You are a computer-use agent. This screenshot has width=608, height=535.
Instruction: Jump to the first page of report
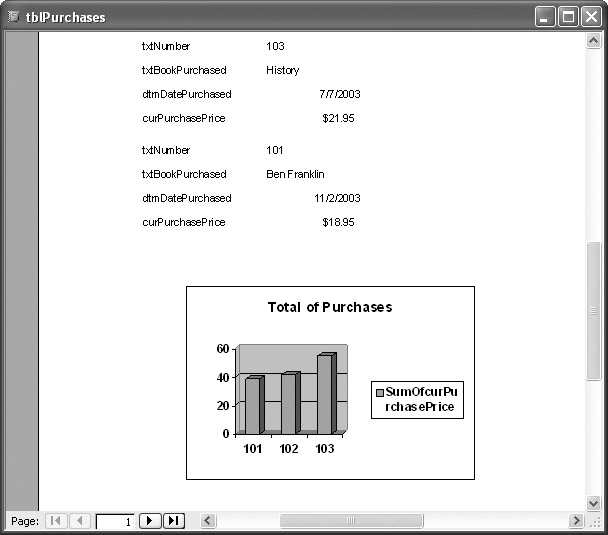(x=55, y=521)
